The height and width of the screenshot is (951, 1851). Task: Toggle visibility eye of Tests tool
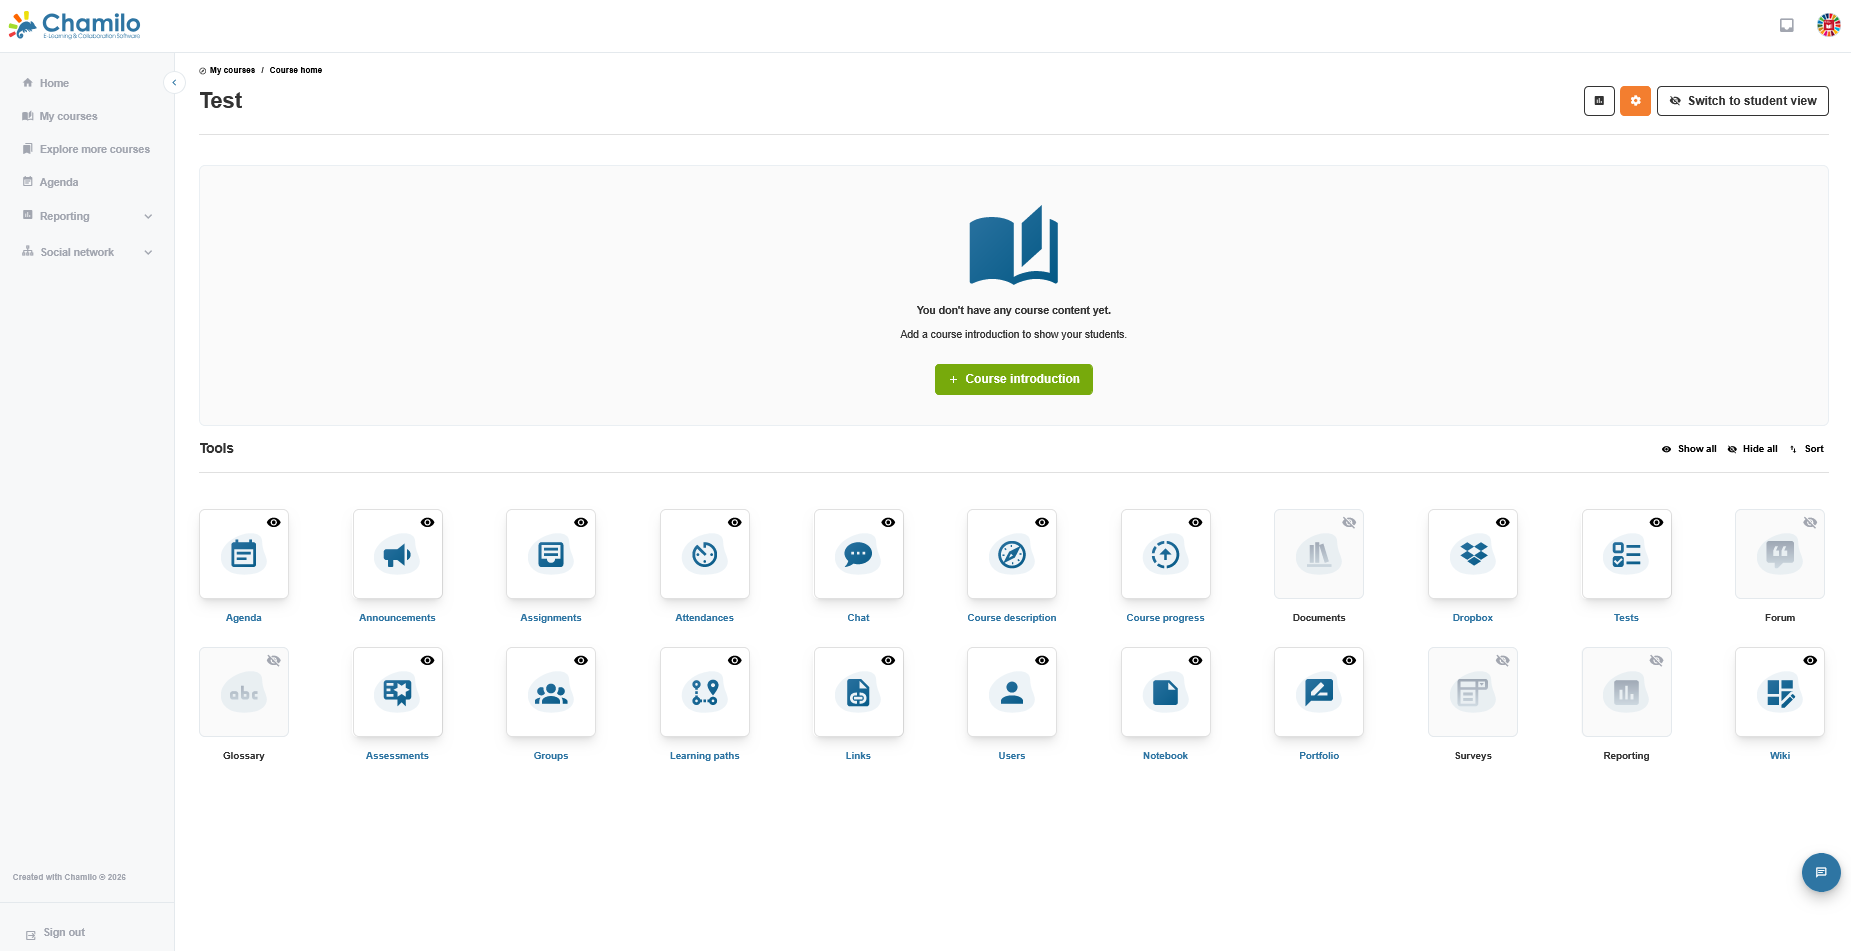[x=1657, y=522]
